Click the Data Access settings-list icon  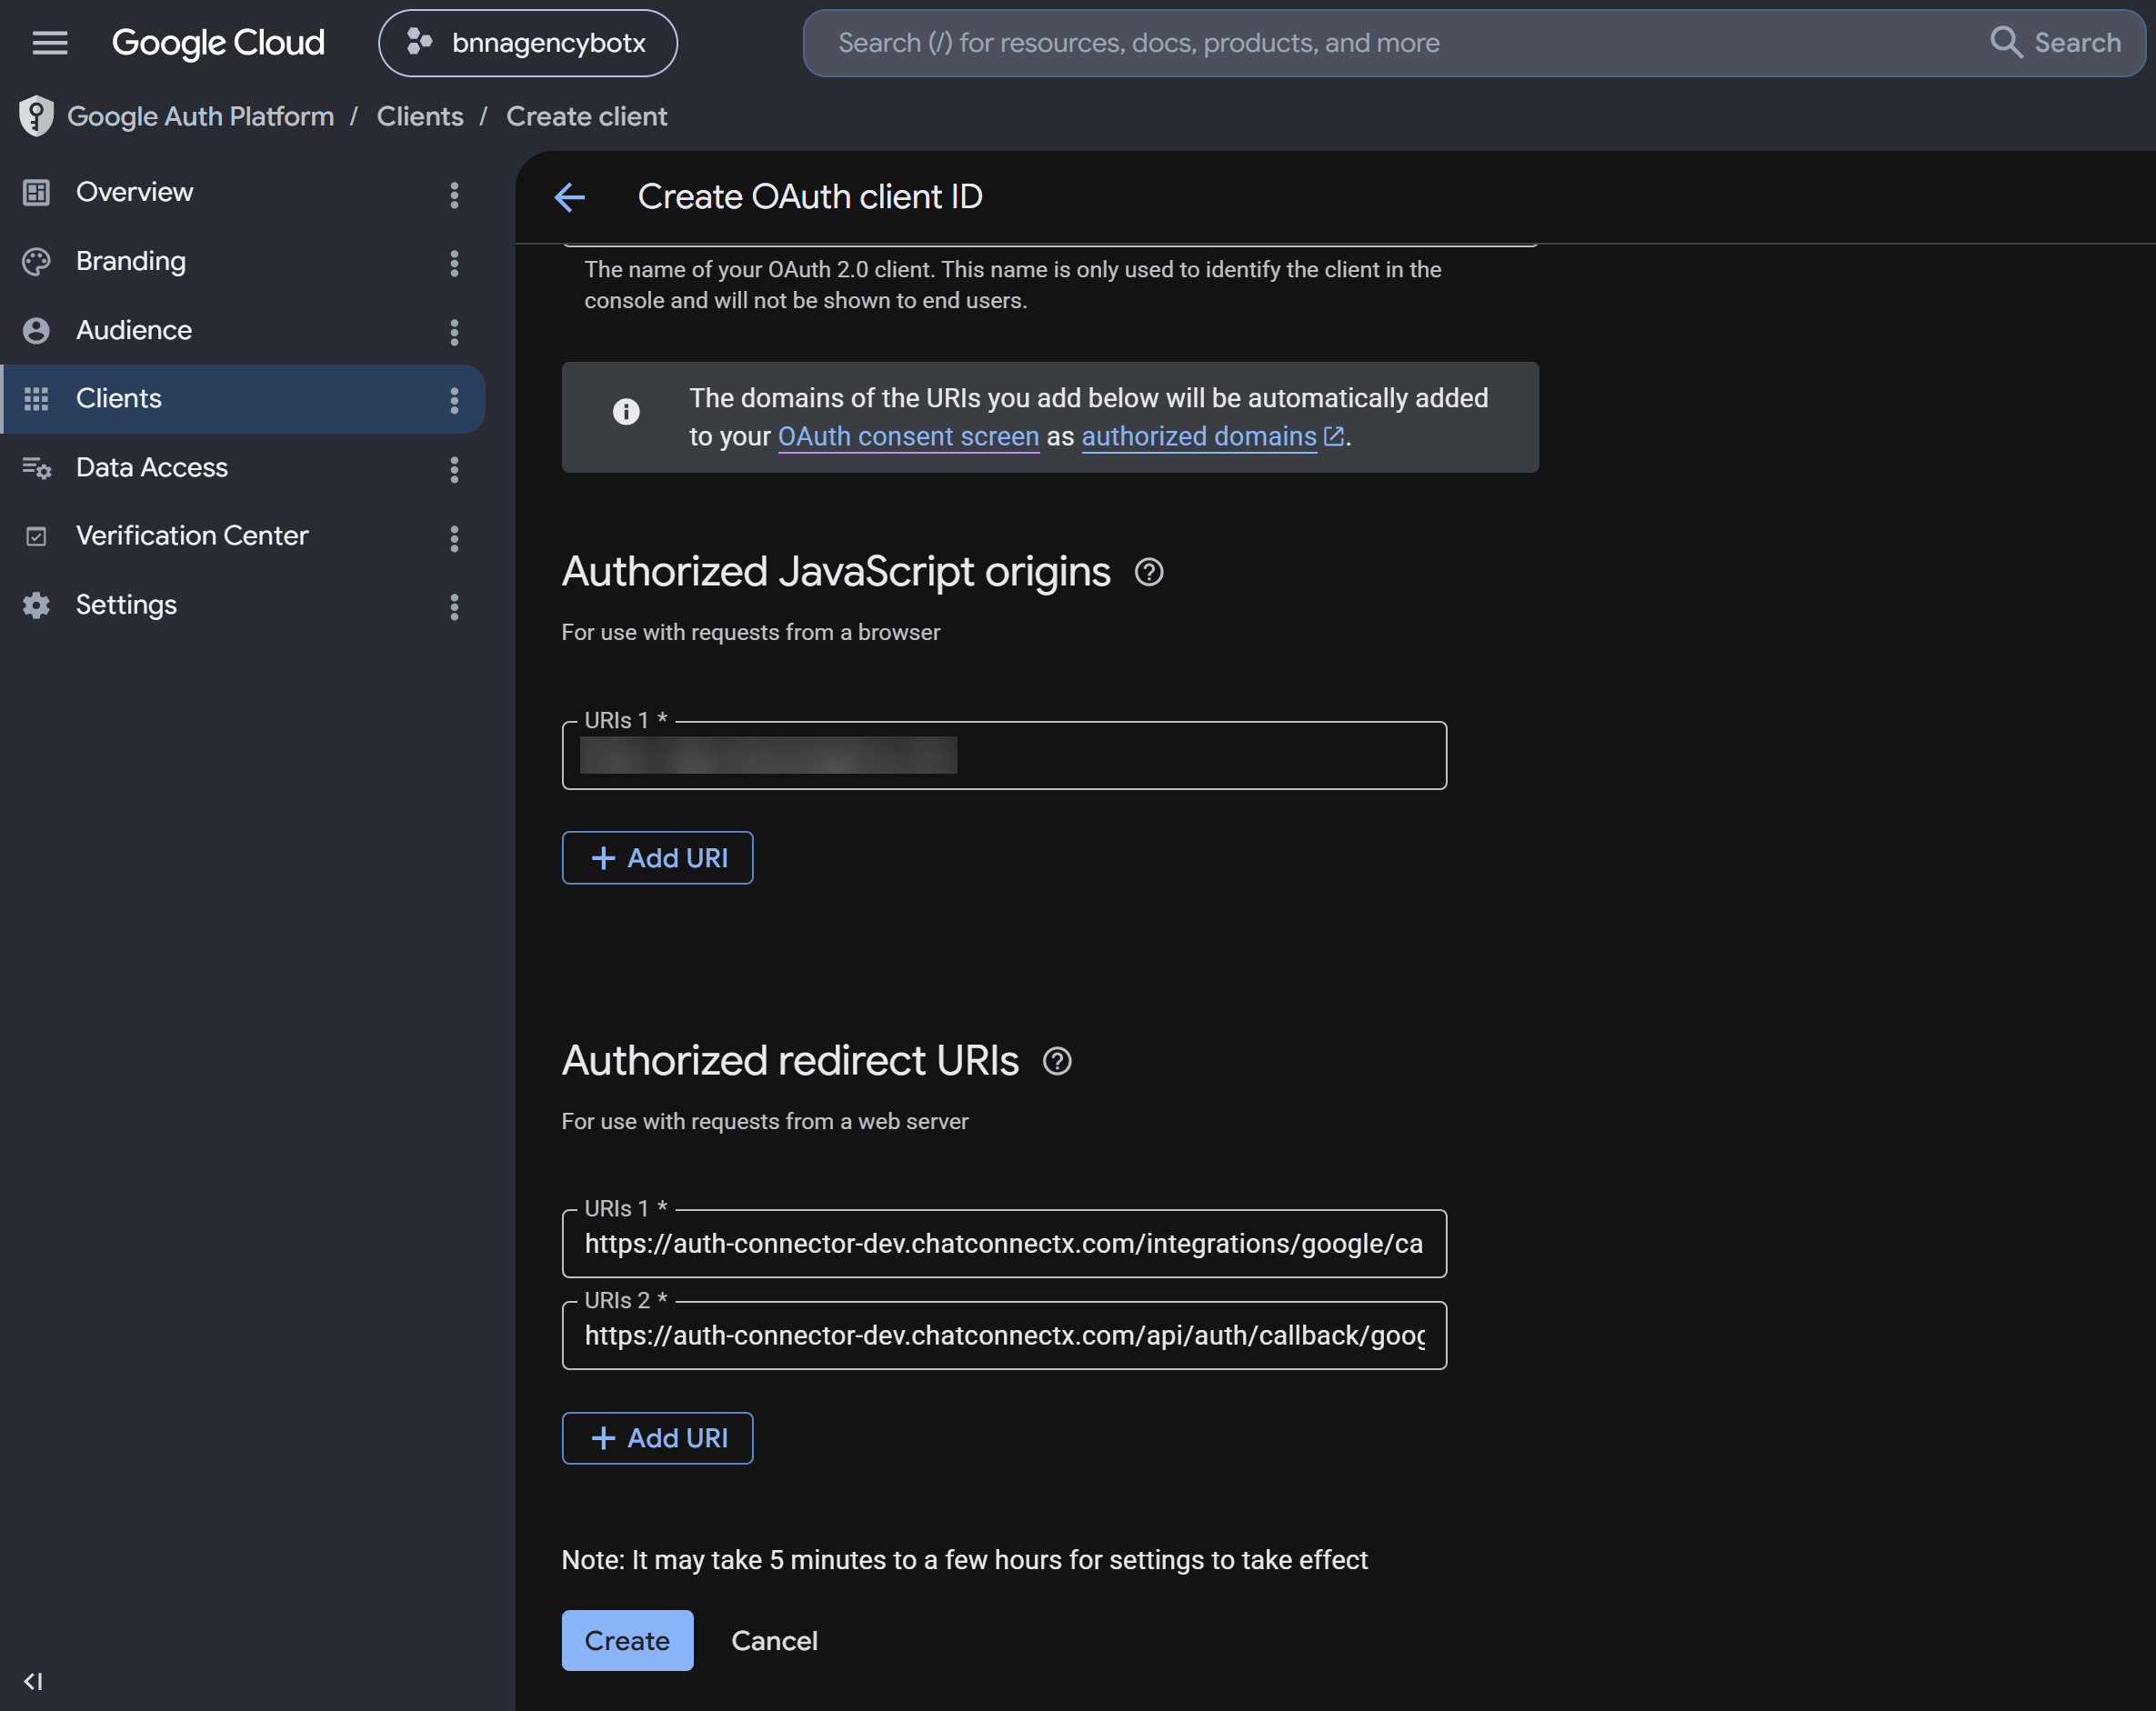point(36,468)
